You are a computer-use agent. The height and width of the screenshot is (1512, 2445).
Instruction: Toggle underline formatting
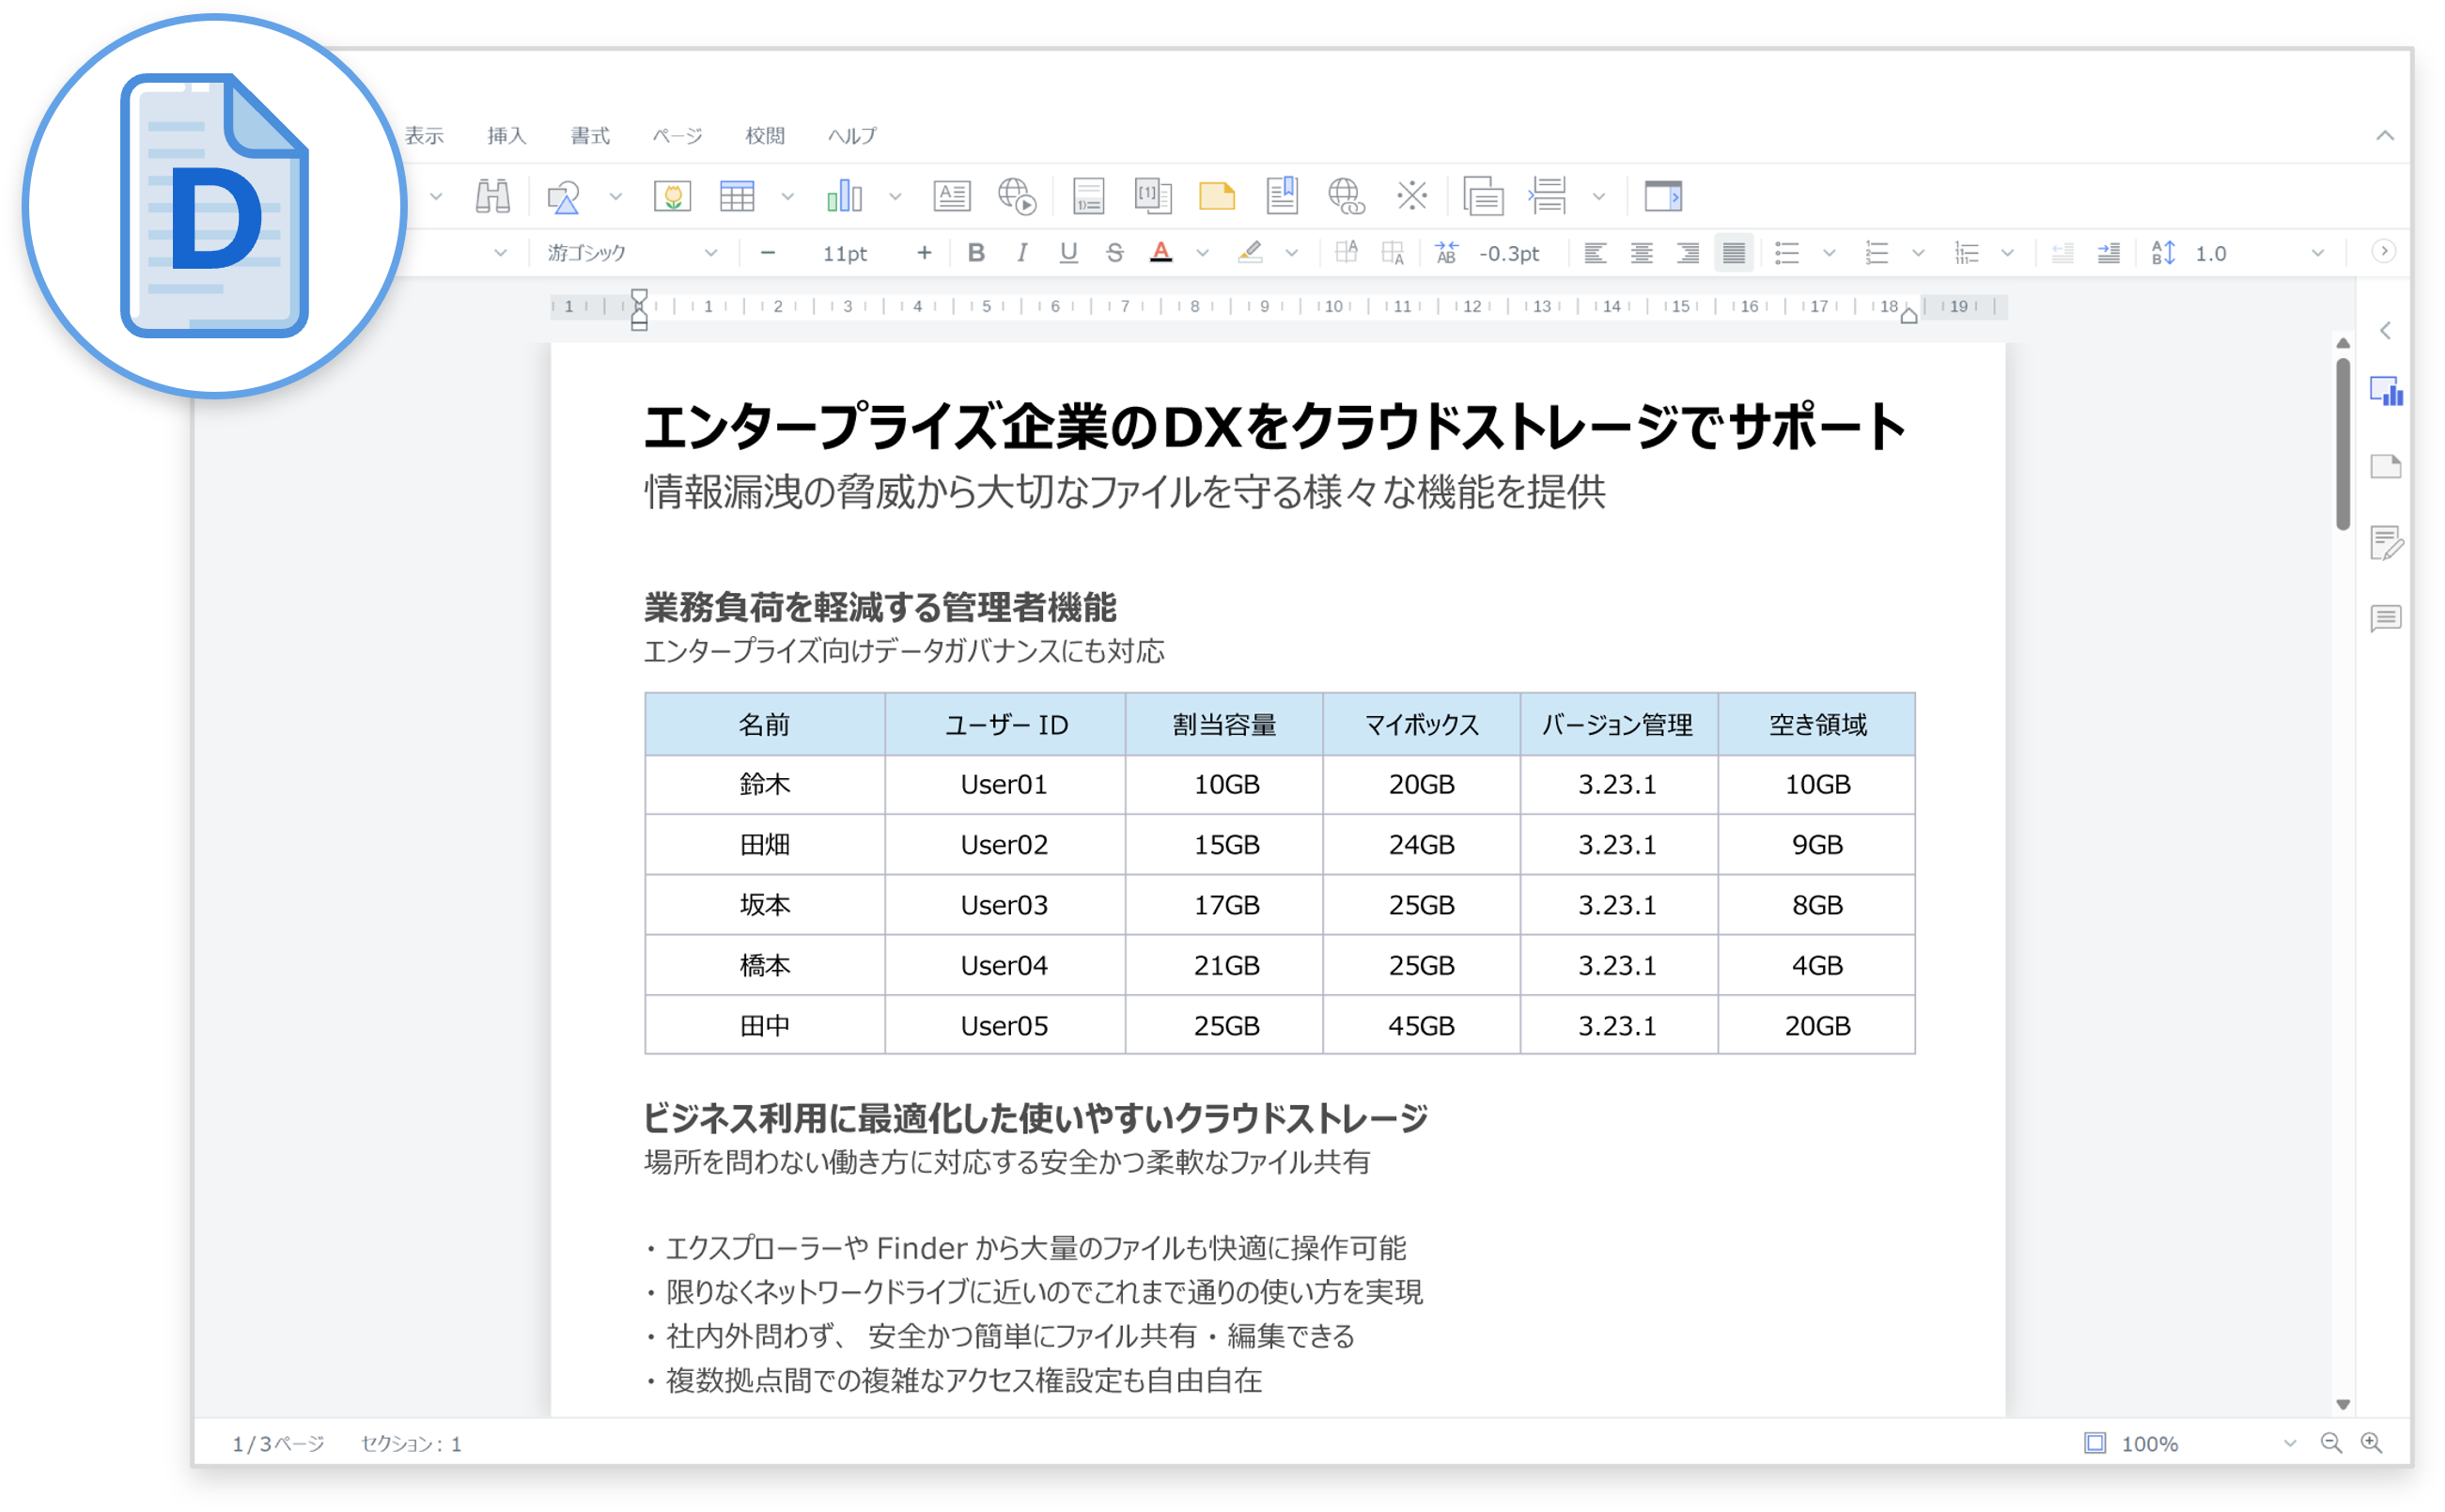1068,253
